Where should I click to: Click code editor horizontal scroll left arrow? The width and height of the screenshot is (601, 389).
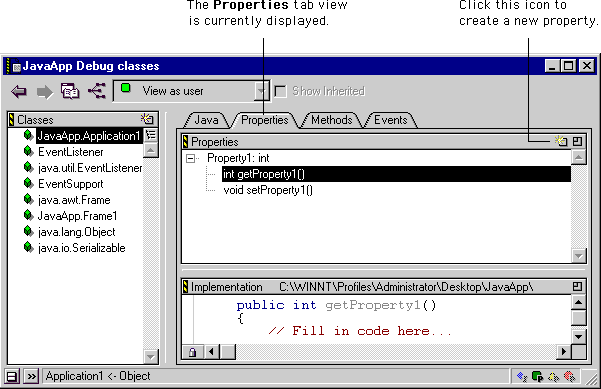point(212,351)
